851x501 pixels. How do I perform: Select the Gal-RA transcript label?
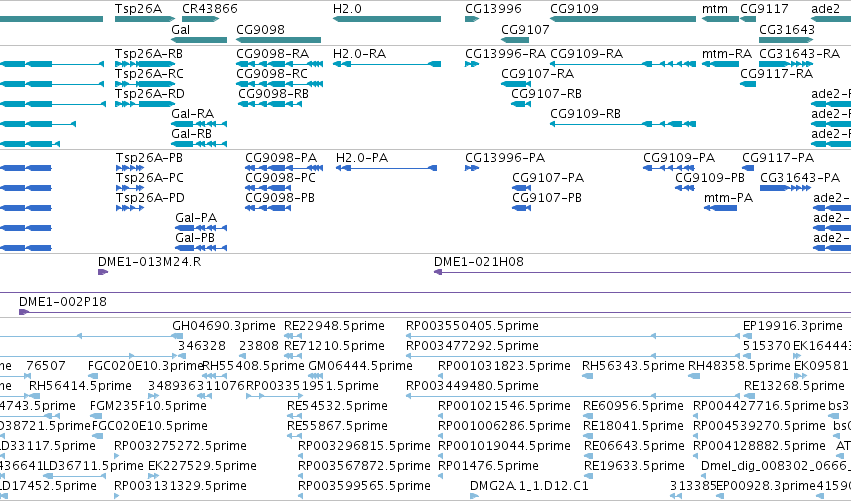pos(193,114)
